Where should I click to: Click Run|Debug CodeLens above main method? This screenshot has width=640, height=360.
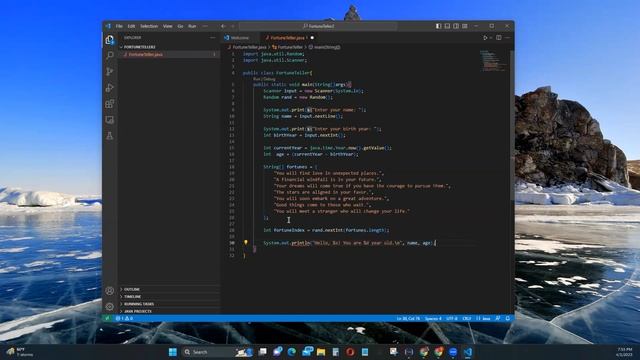click(x=264, y=79)
